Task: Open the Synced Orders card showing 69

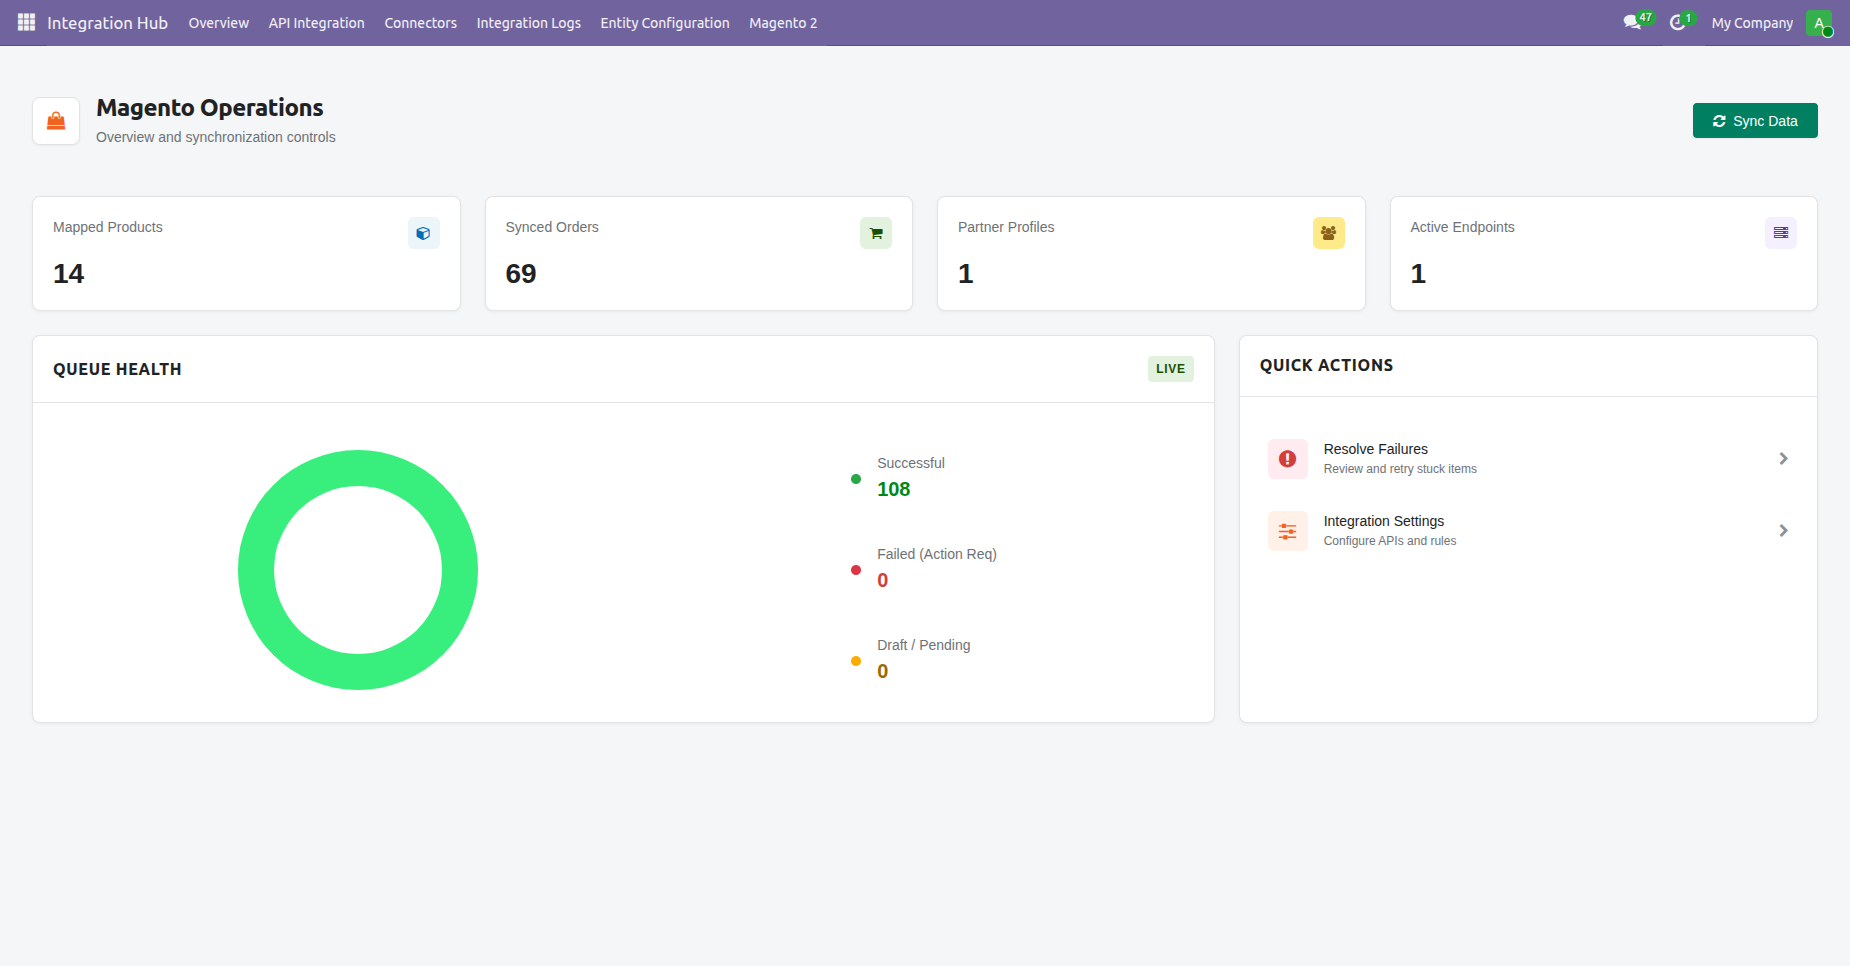Action: [x=699, y=254]
